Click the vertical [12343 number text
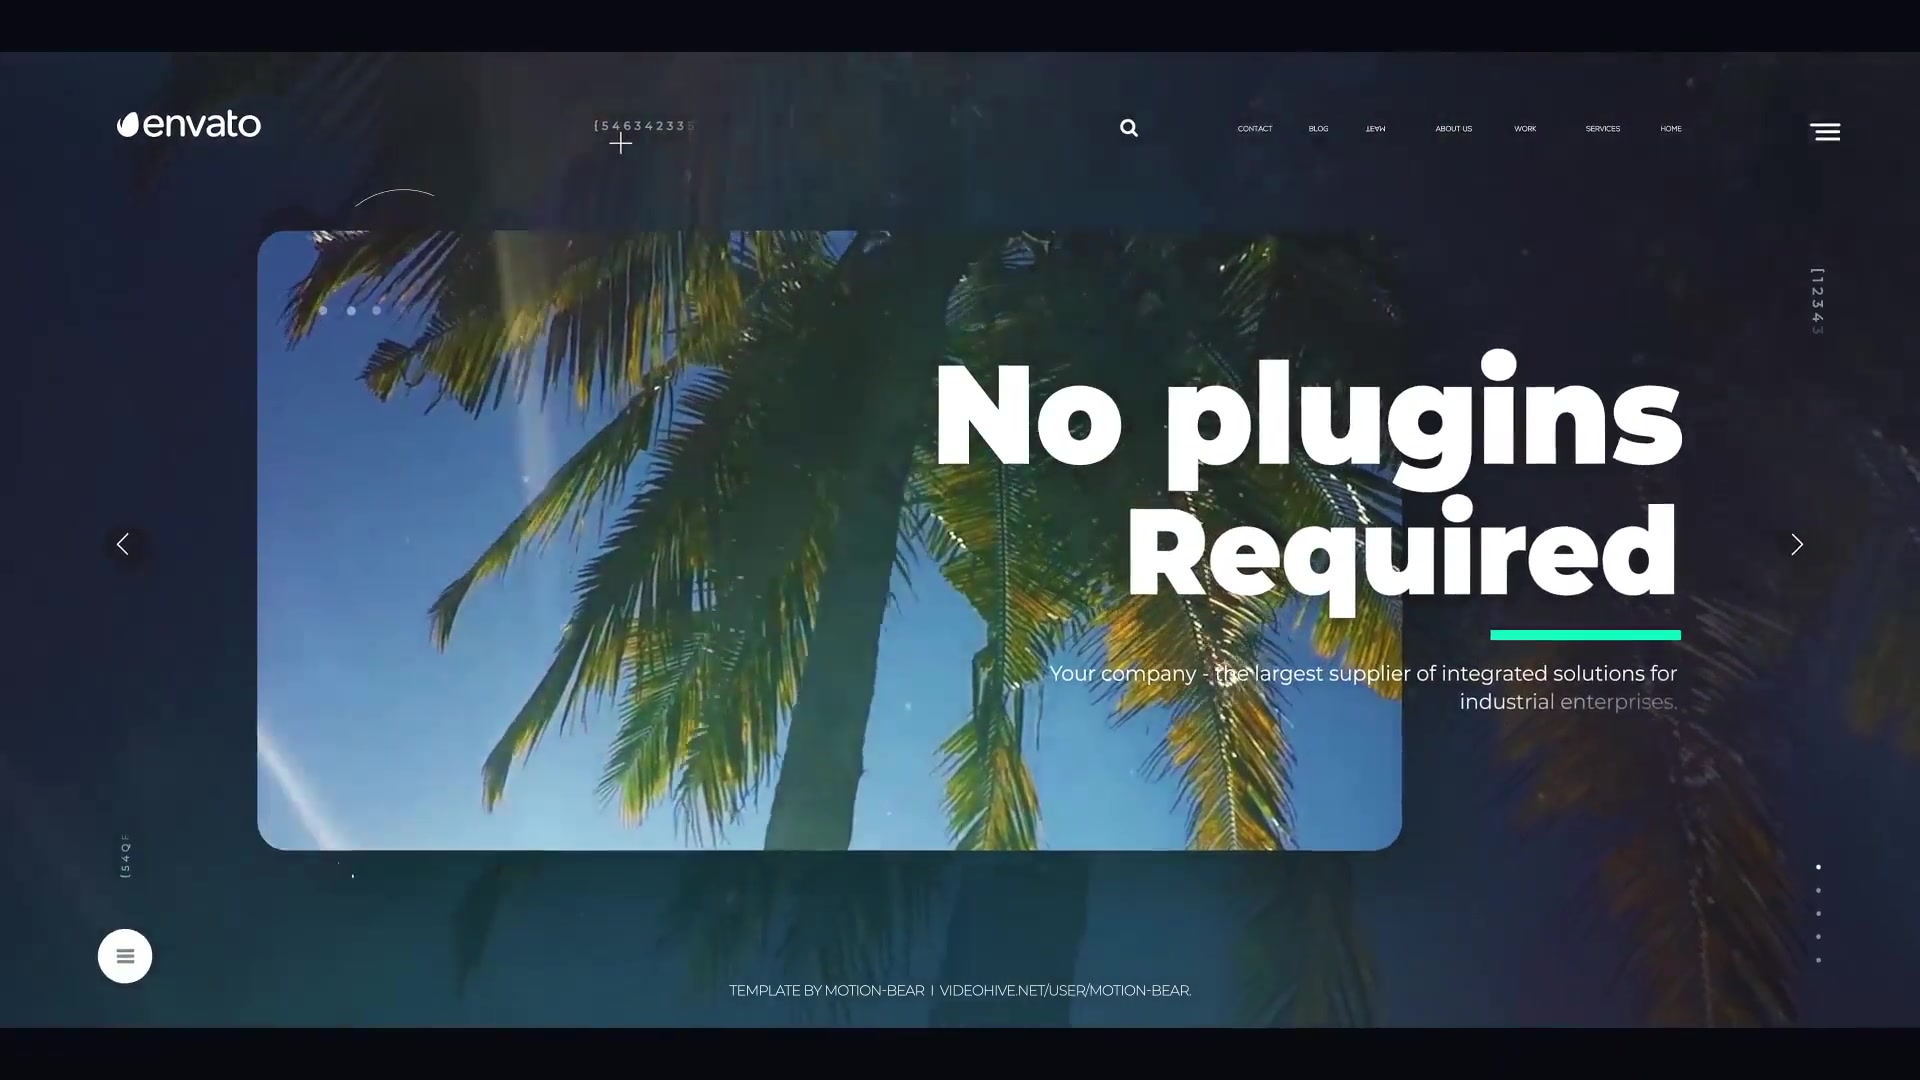Image resolution: width=1920 pixels, height=1080 pixels. tap(1818, 301)
